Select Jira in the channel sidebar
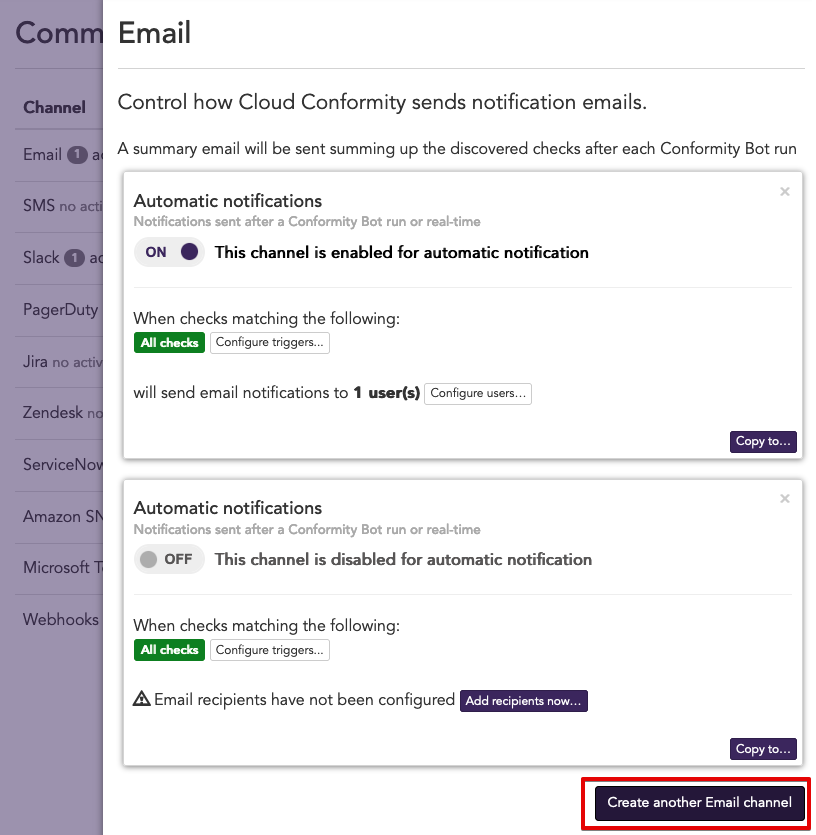The height and width of the screenshot is (835, 816). pyautogui.click(x=59, y=362)
